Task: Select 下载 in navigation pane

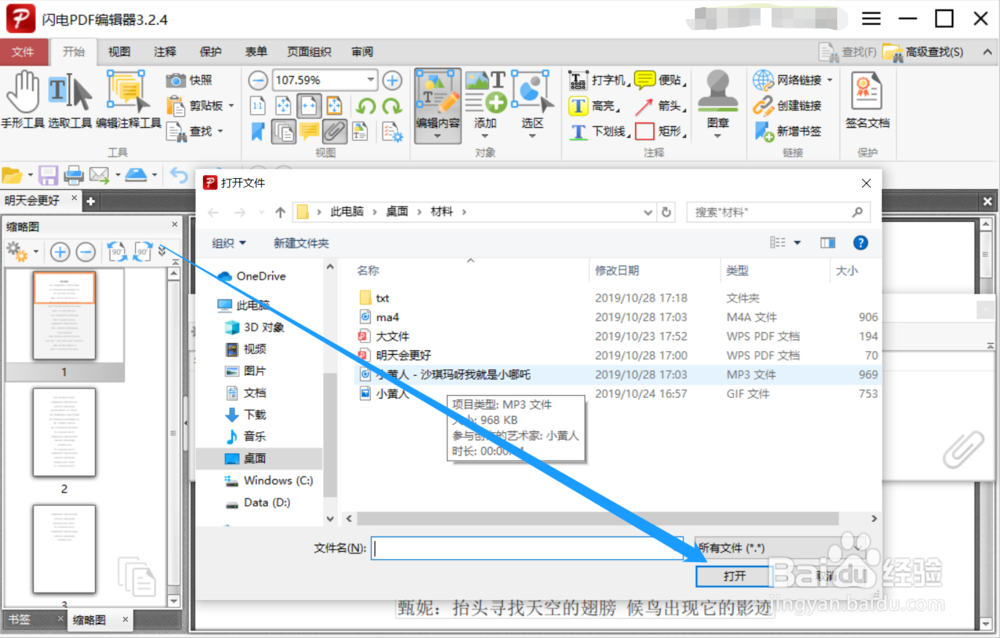Action: (x=246, y=415)
